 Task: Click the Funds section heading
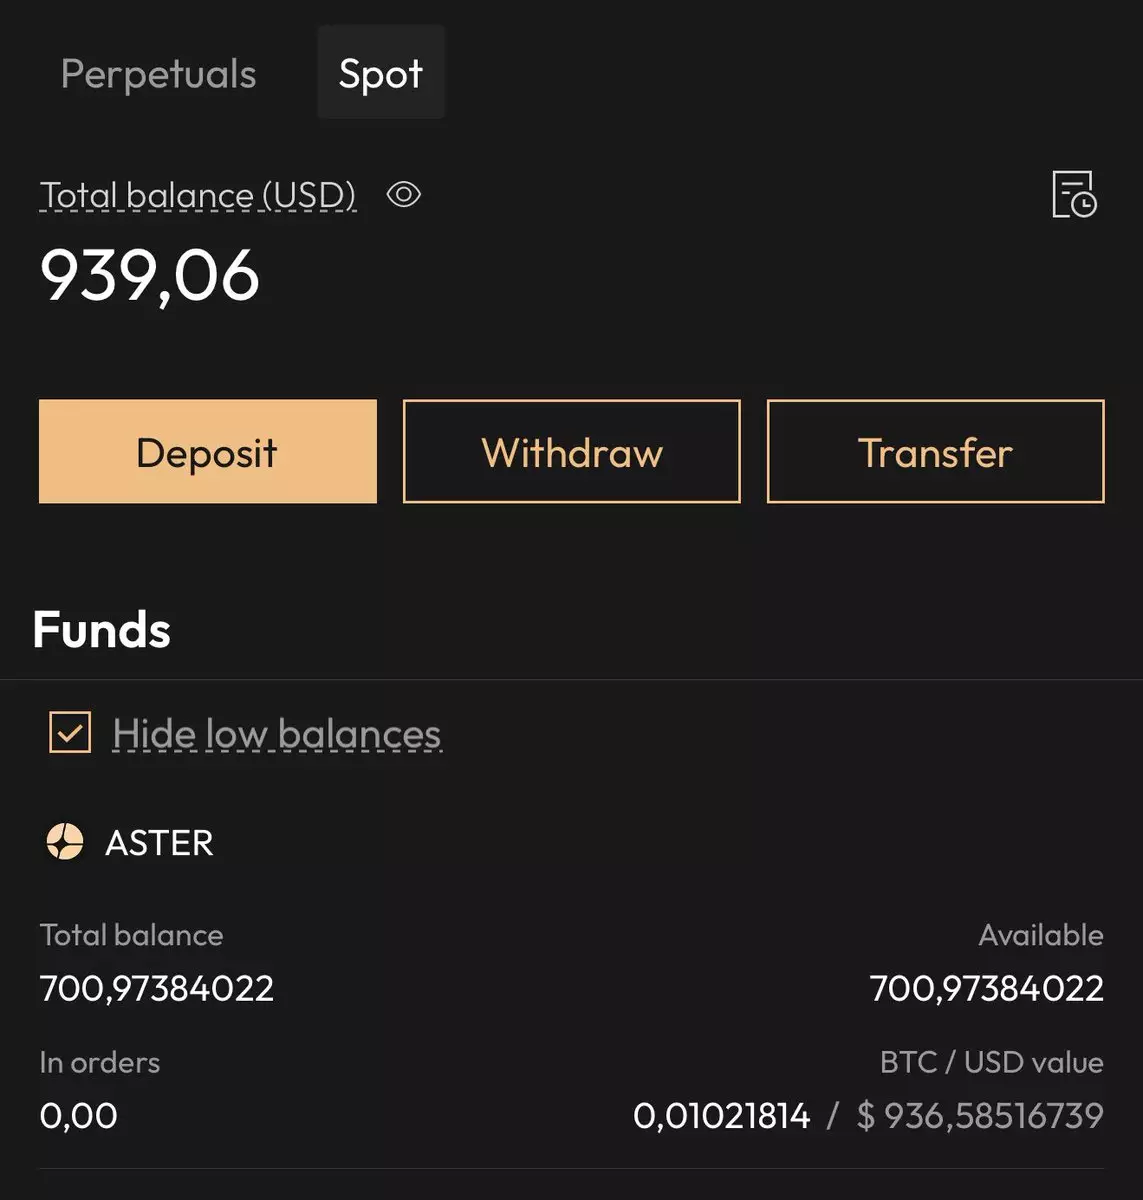click(x=101, y=630)
